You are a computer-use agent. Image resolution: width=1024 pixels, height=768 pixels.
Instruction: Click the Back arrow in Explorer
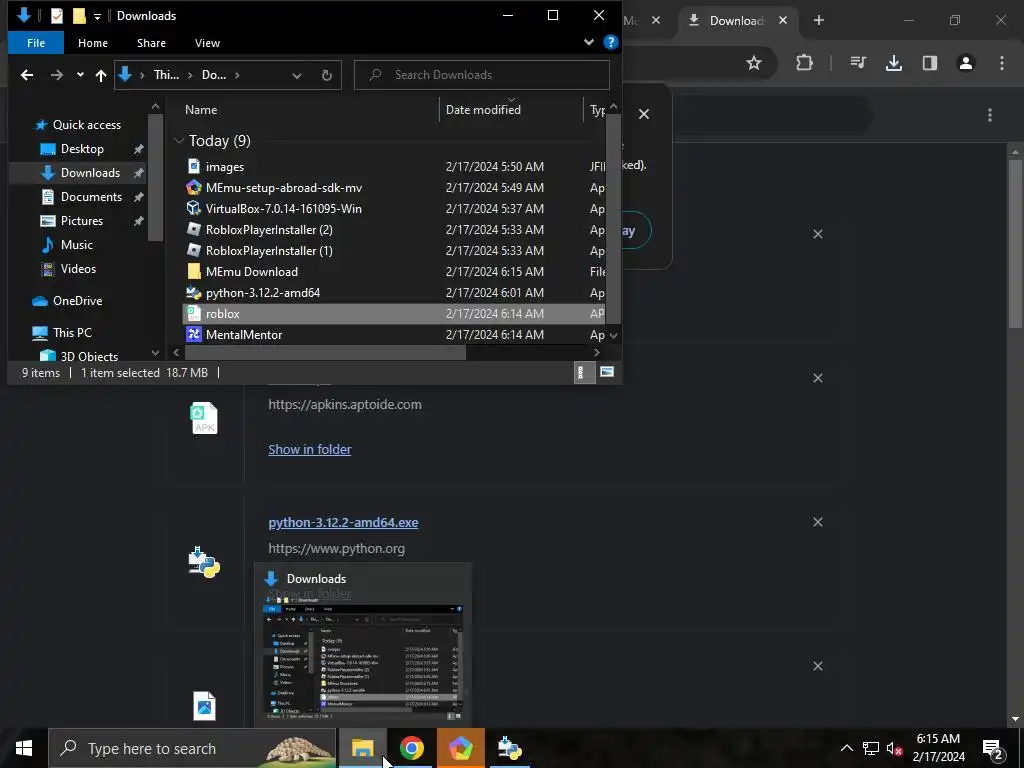point(27,75)
